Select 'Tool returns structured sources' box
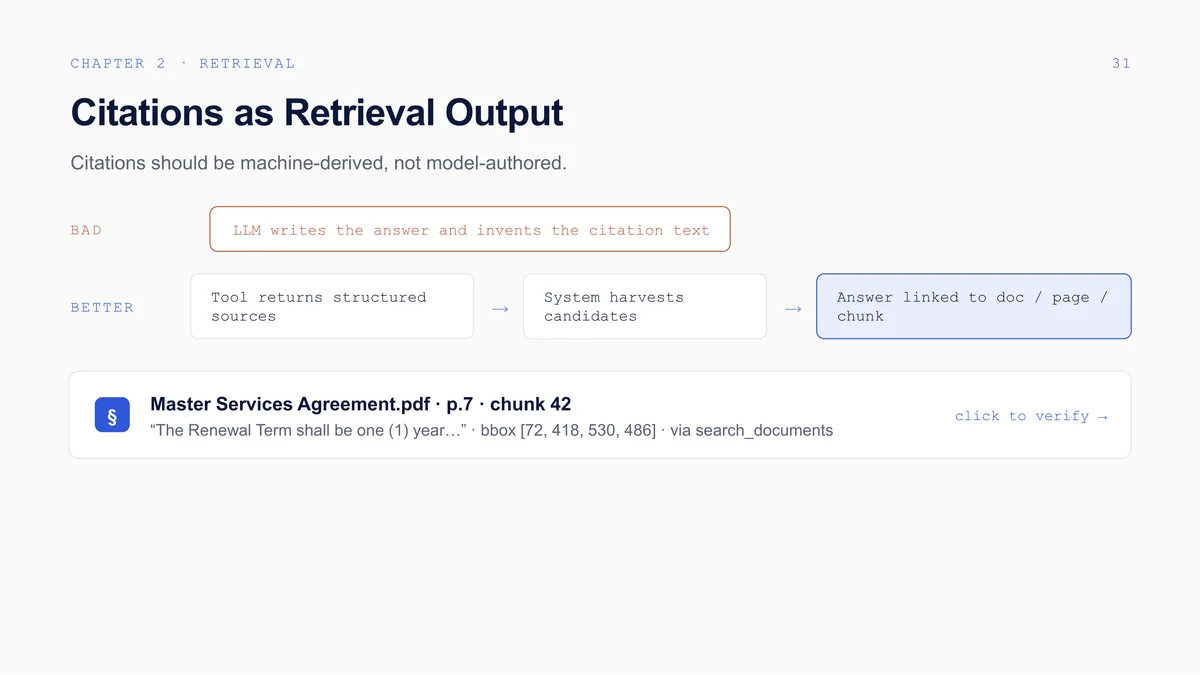 [332, 306]
